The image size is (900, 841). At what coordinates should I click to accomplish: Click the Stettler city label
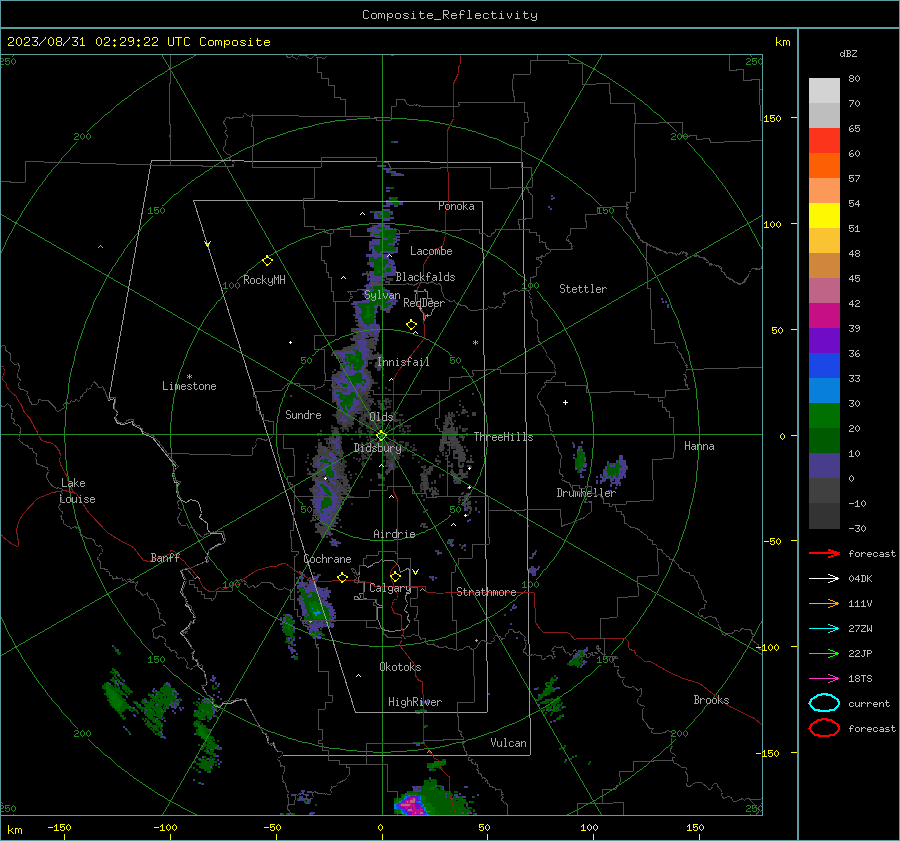pyautogui.click(x=583, y=289)
